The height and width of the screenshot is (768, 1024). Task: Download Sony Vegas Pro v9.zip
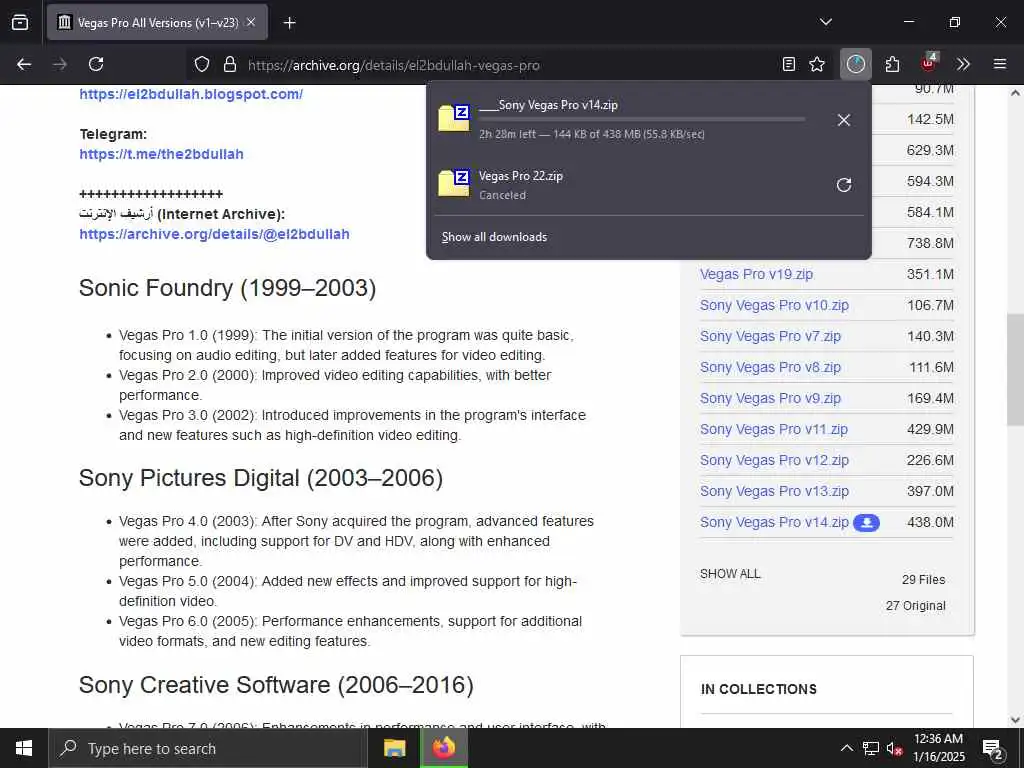(771, 398)
